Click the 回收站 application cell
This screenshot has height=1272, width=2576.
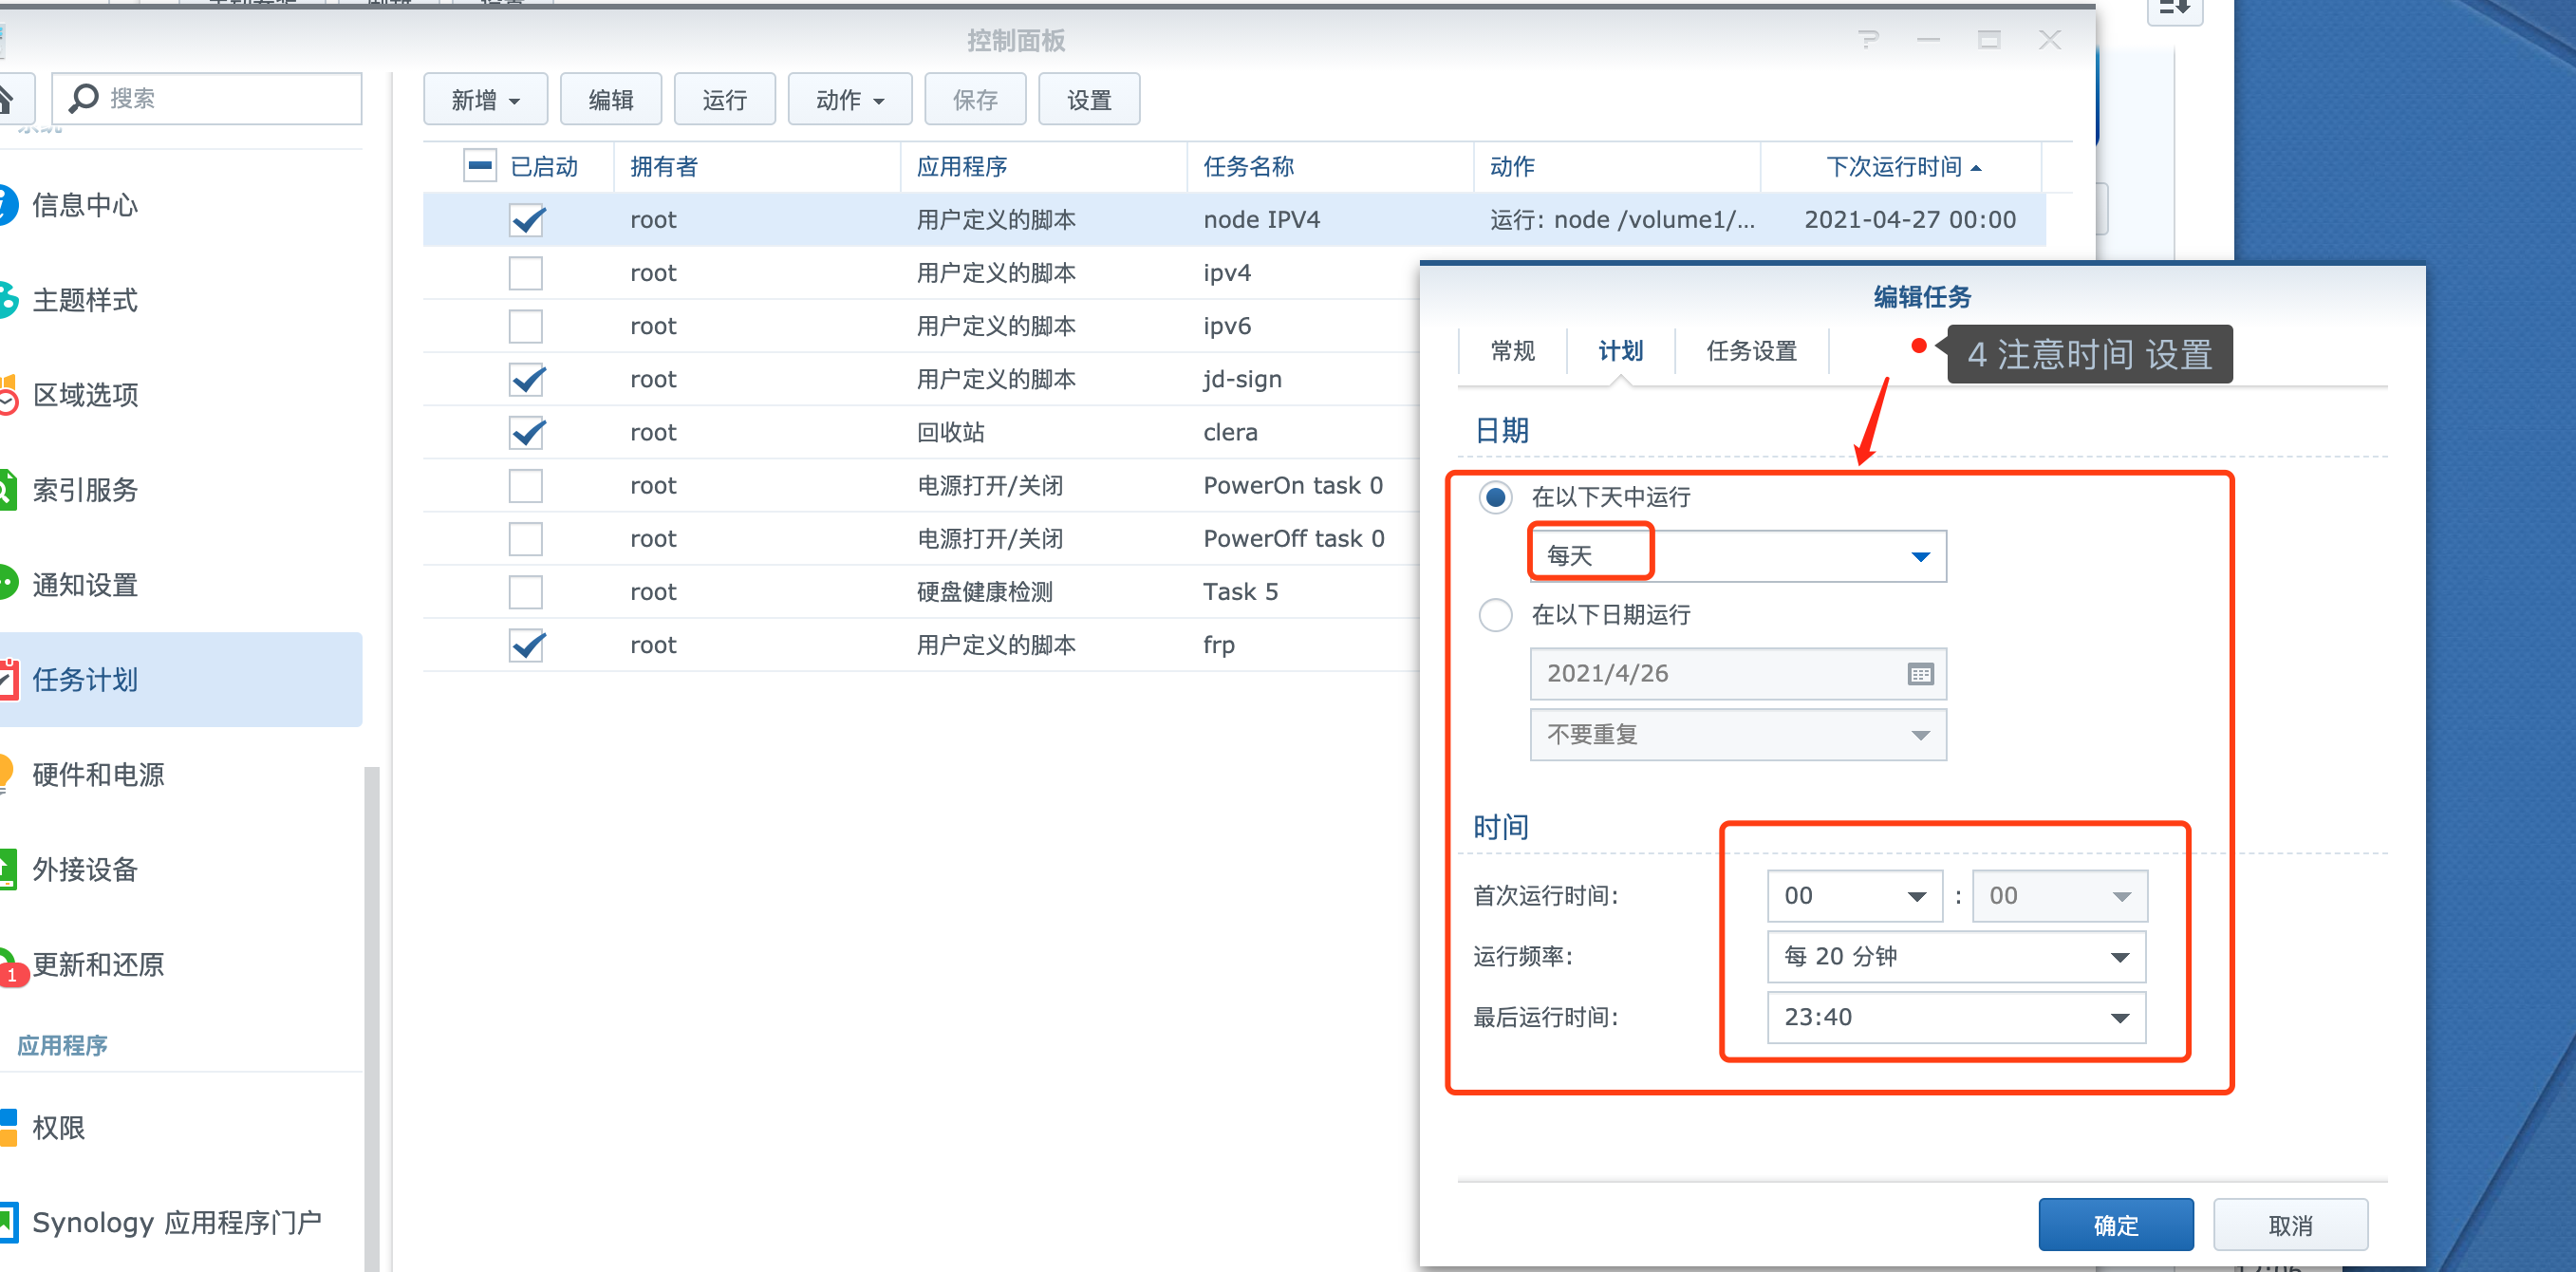950,432
